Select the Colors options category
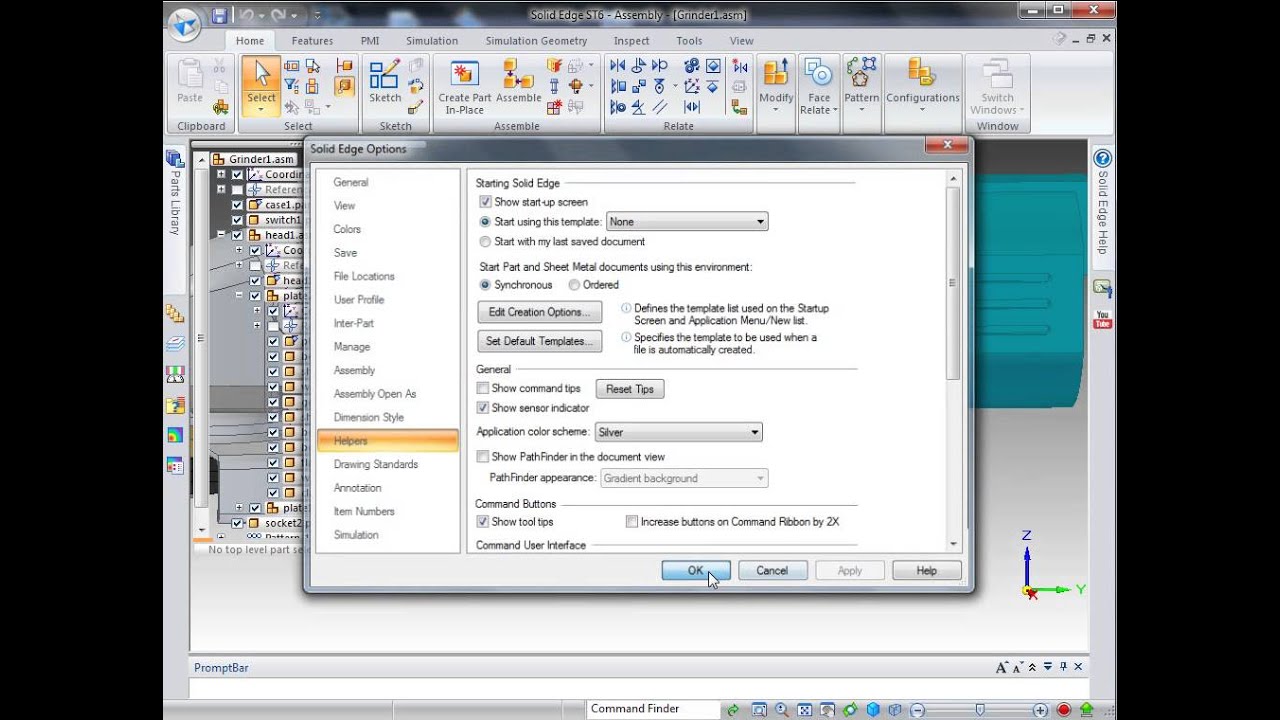 347,229
